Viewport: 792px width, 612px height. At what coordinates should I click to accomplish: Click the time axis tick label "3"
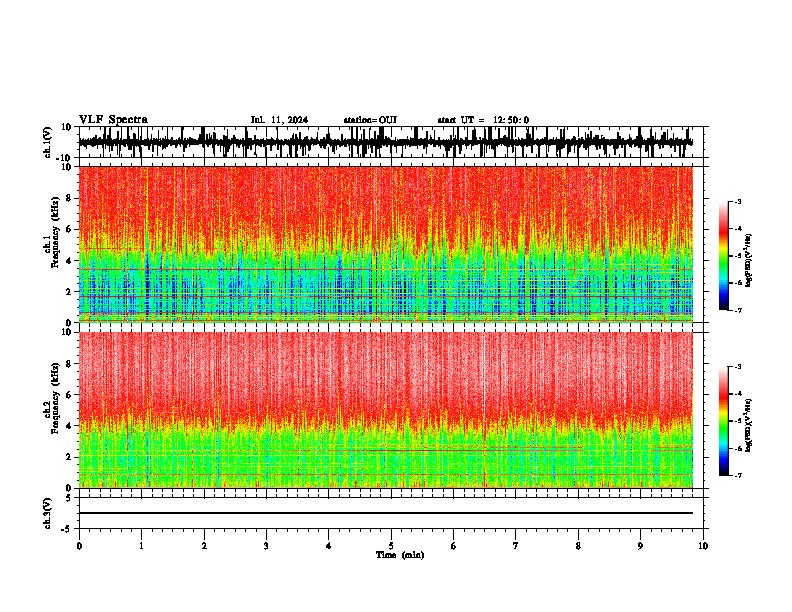266,546
